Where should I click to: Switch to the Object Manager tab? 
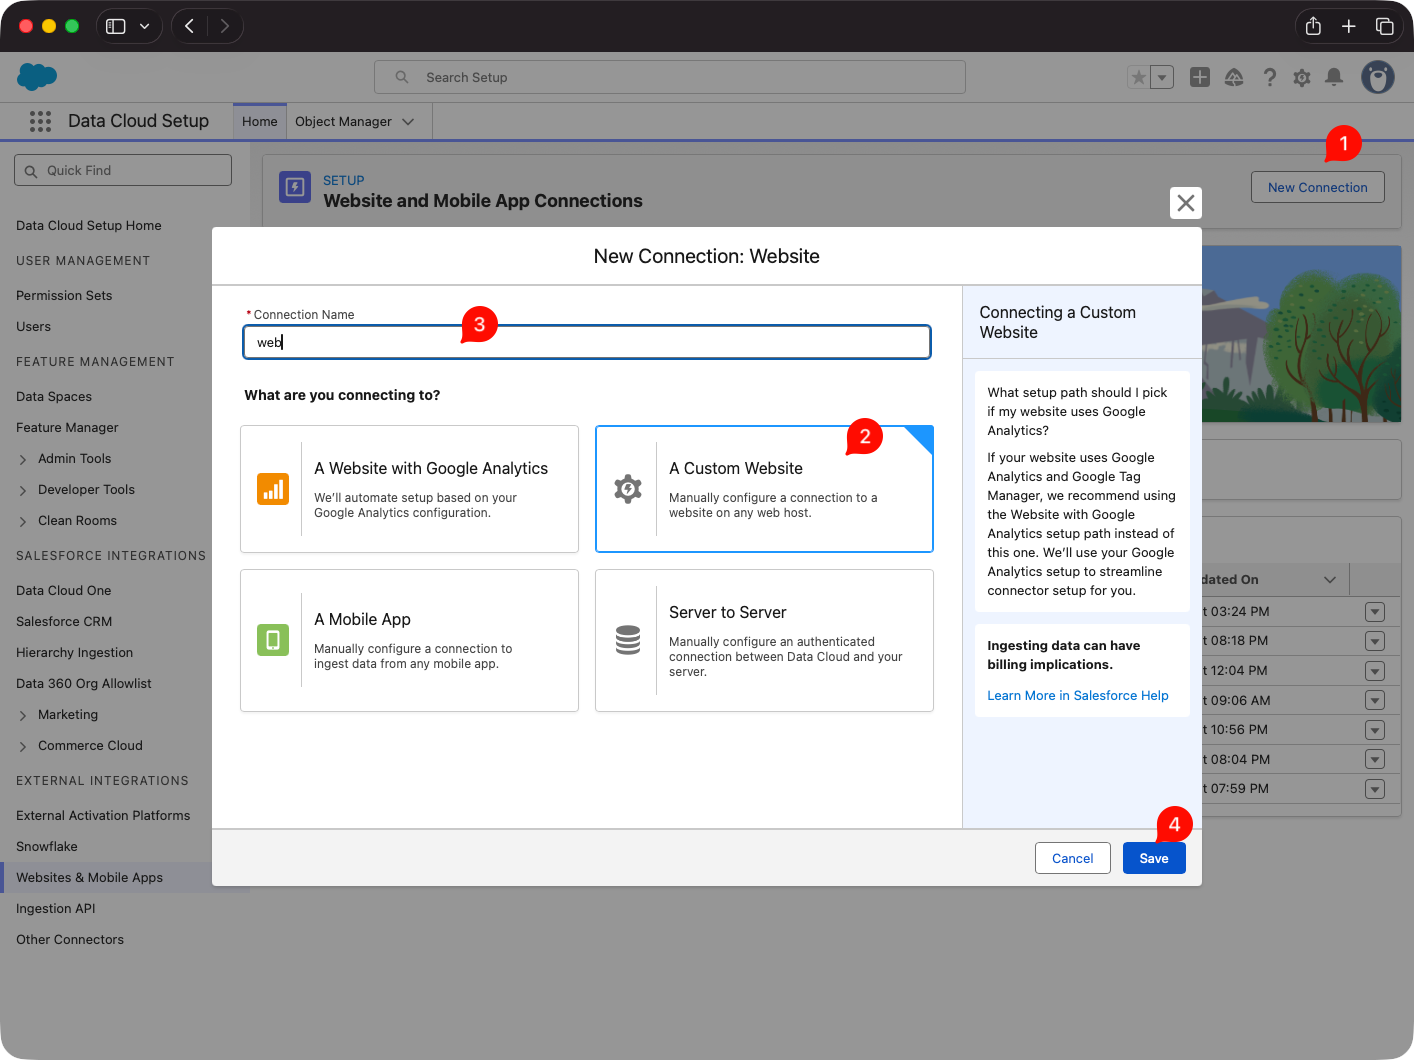pos(345,121)
